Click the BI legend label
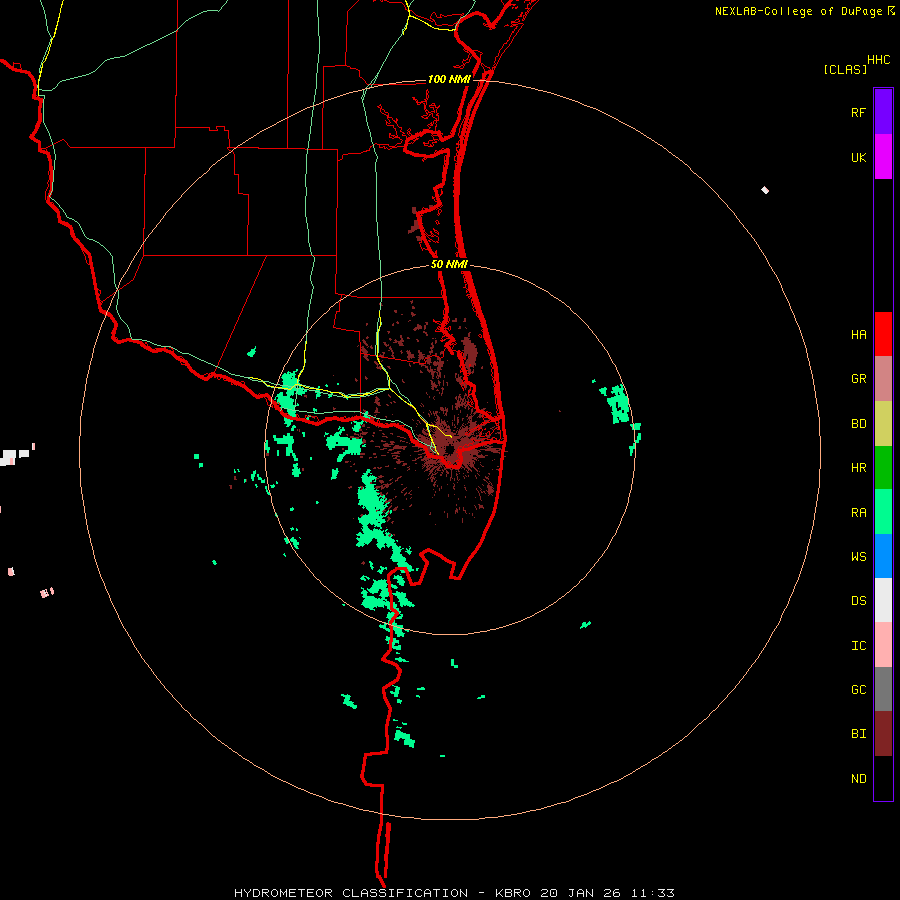Image resolution: width=900 pixels, height=900 pixels. coord(858,734)
